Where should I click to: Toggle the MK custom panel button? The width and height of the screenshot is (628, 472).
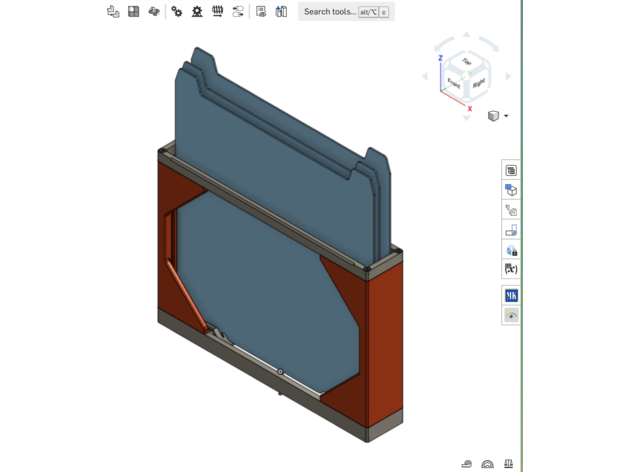(x=512, y=295)
